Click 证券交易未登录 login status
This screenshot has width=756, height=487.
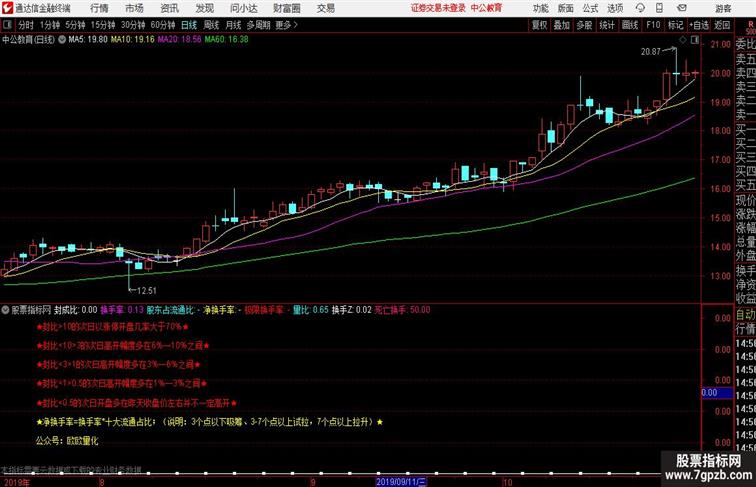pos(438,8)
